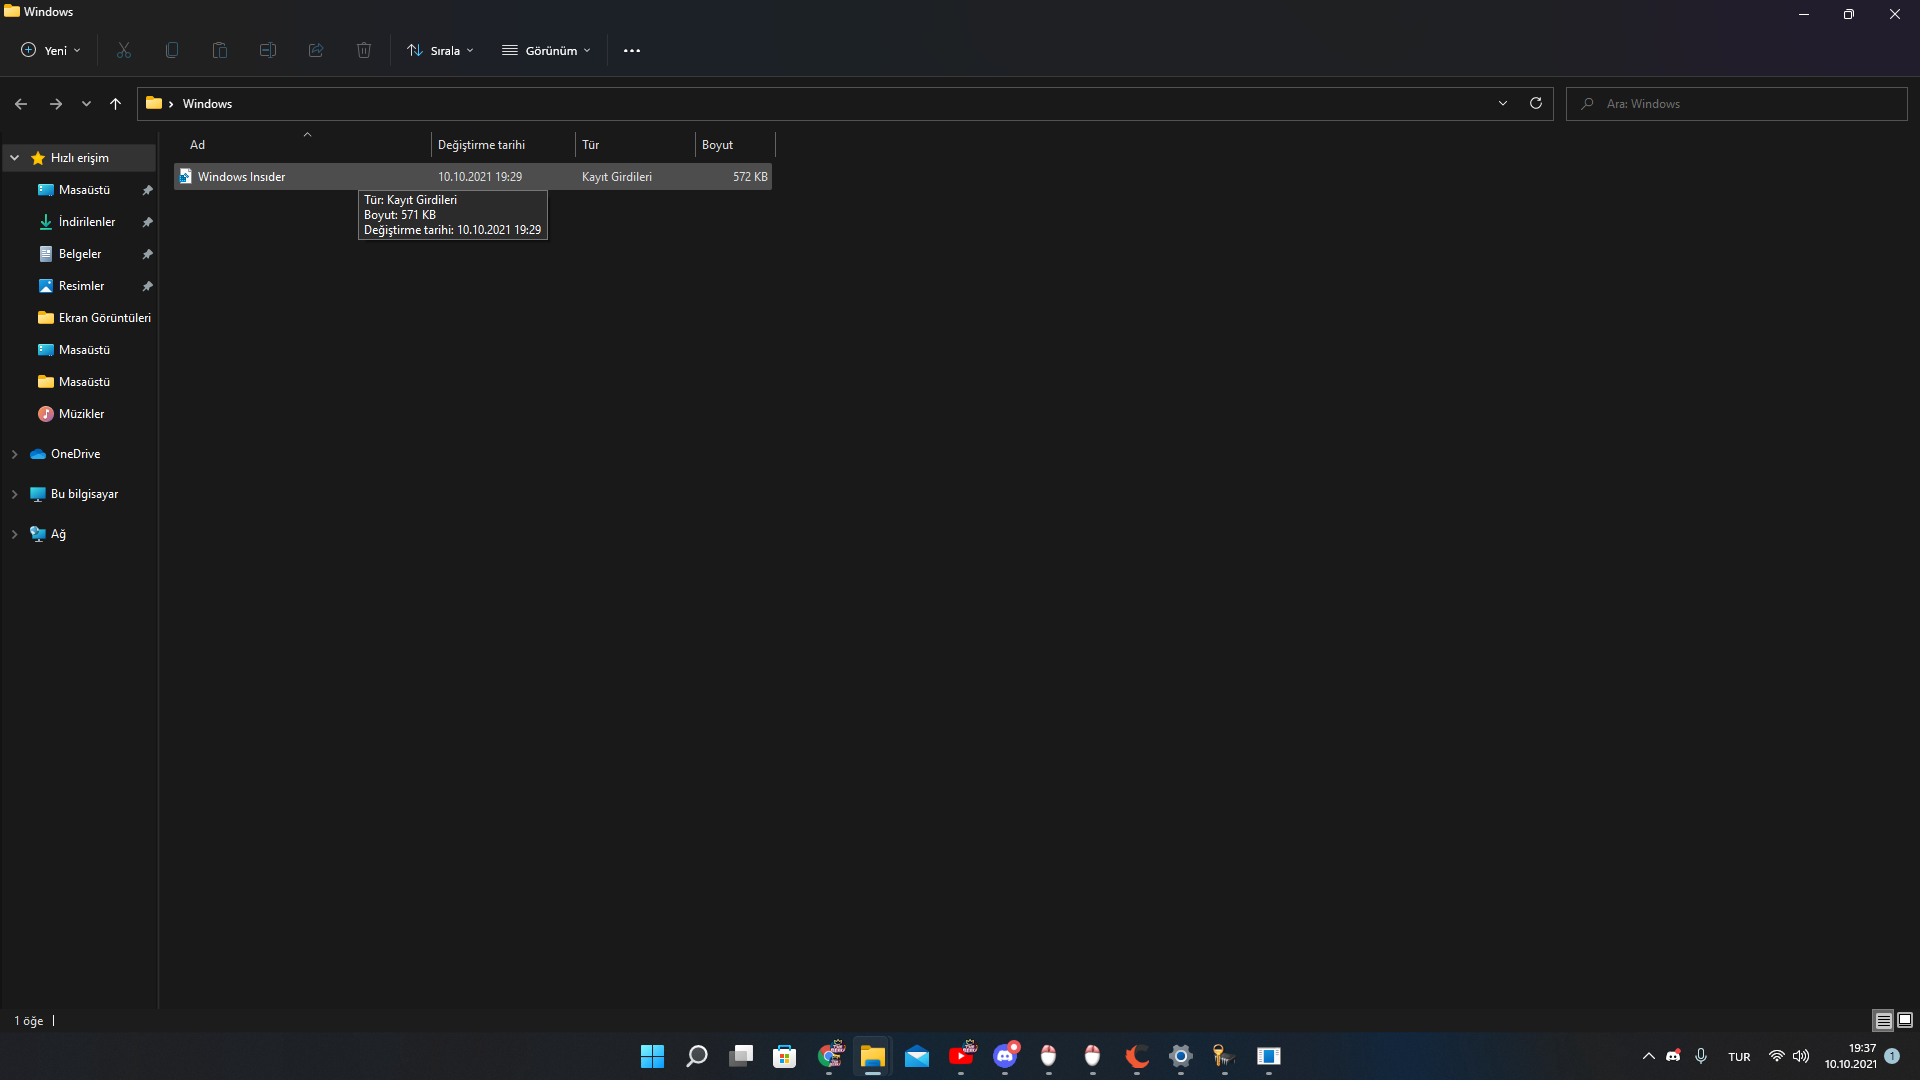
Task: Click the Copy icon in toolbar
Action: tap(172, 50)
